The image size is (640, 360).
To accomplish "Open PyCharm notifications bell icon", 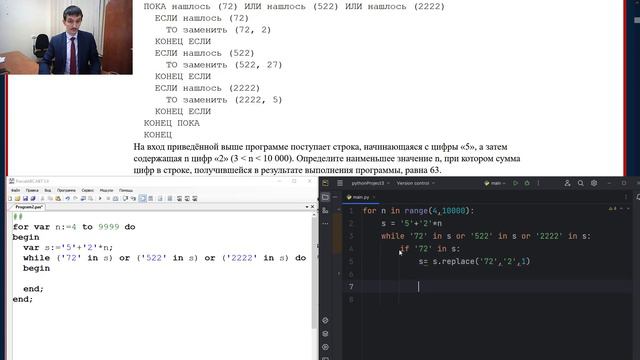I will pos(638,197).
